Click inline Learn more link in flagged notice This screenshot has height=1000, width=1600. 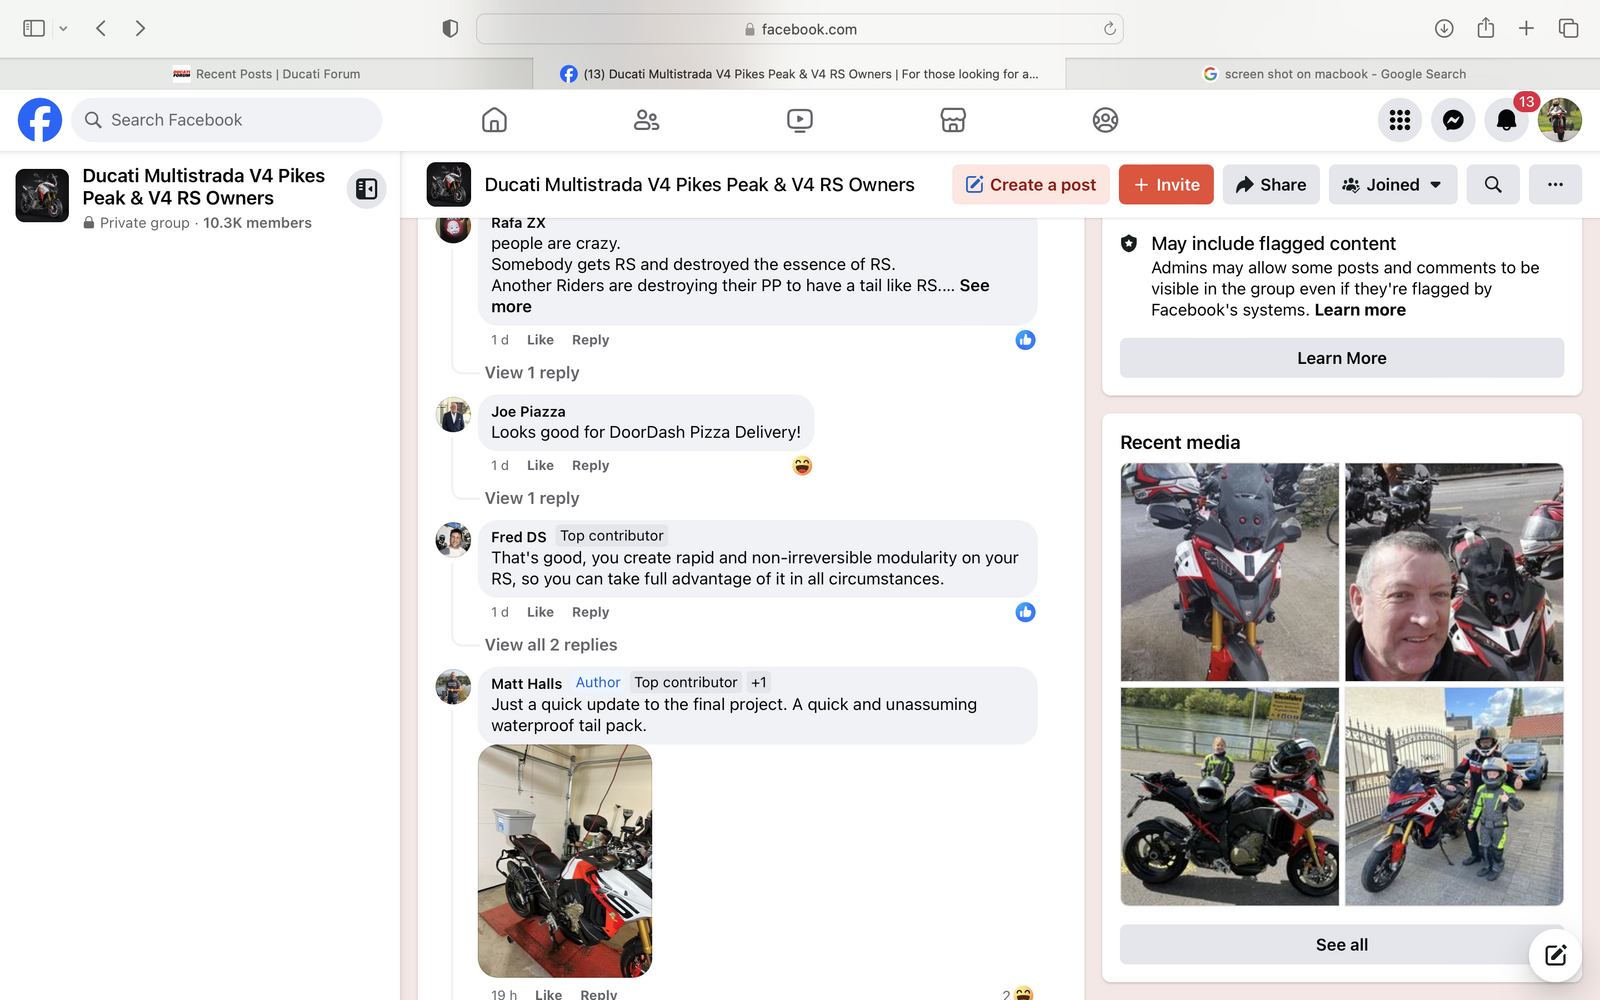pyautogui.click(x=1360, y=310)
